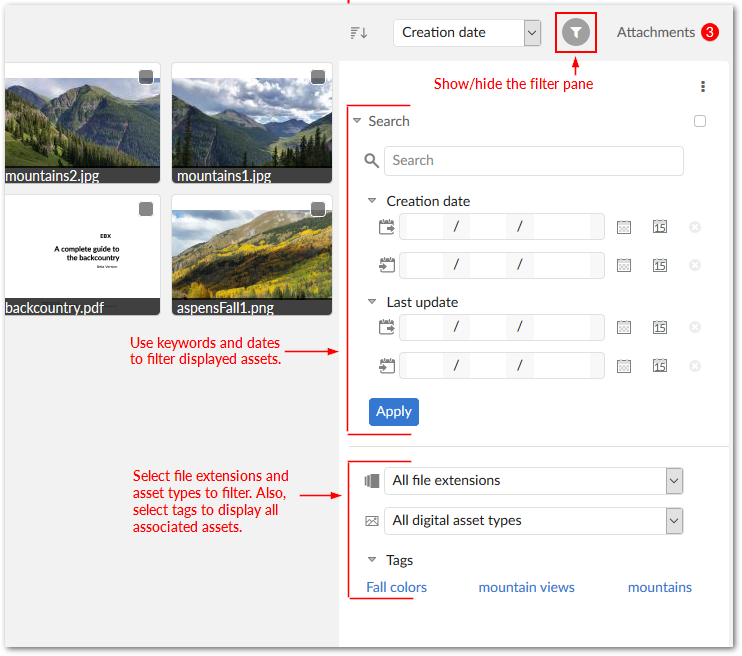Open the All file extensions dropdown
Screen dimensions: 742x656
click(x=533, y=481)
